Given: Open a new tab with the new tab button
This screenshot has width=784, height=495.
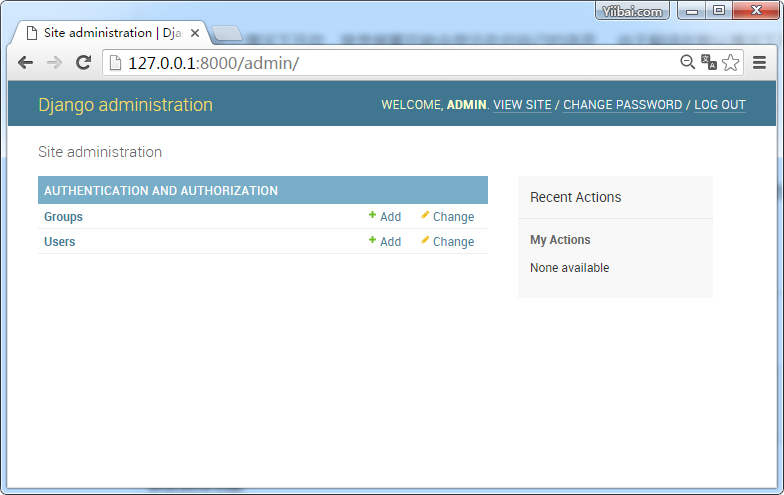Looking at the screenshot, I should tap(227, 33).
